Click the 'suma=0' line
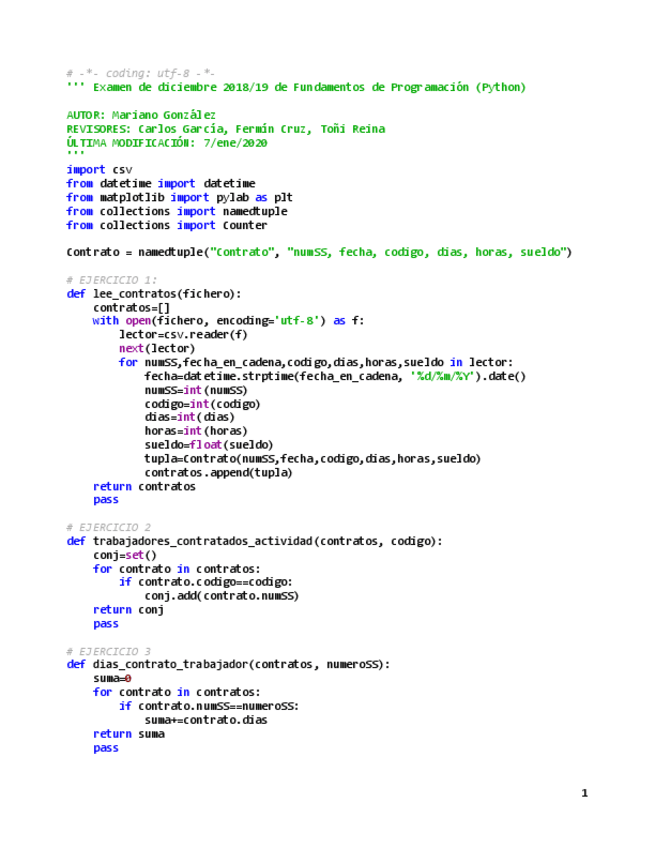 pyautogui.click(x=112, y=678)
